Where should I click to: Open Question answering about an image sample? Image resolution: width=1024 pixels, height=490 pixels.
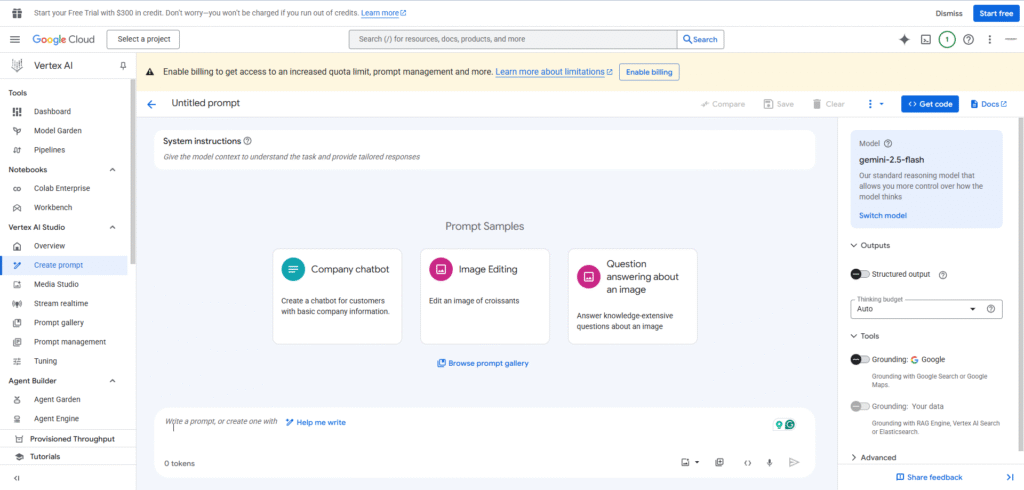point(633,296)
